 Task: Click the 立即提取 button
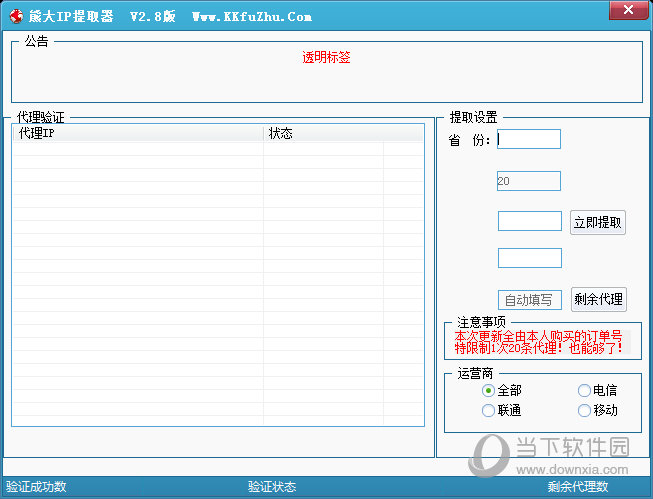coord(598,222)
